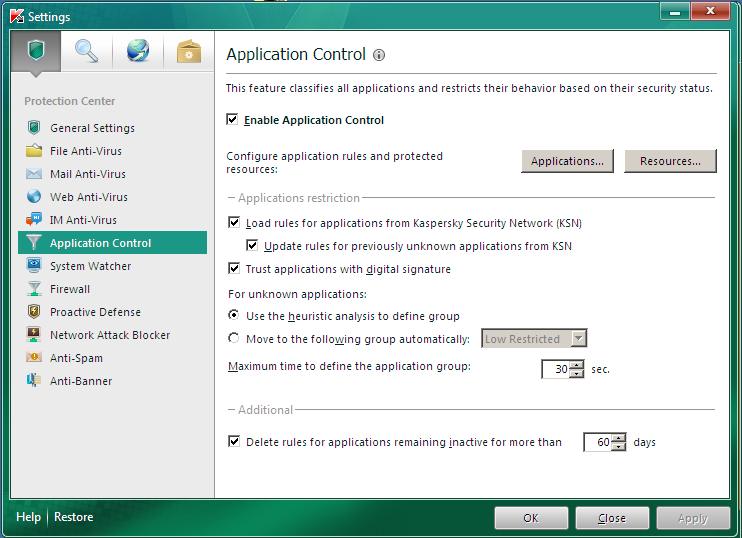The width and height of the screenshot is (742, 538).
Task: Uncheck Enable Application Control checkbox
Action: pyautogui.click(x=233, y=120)
